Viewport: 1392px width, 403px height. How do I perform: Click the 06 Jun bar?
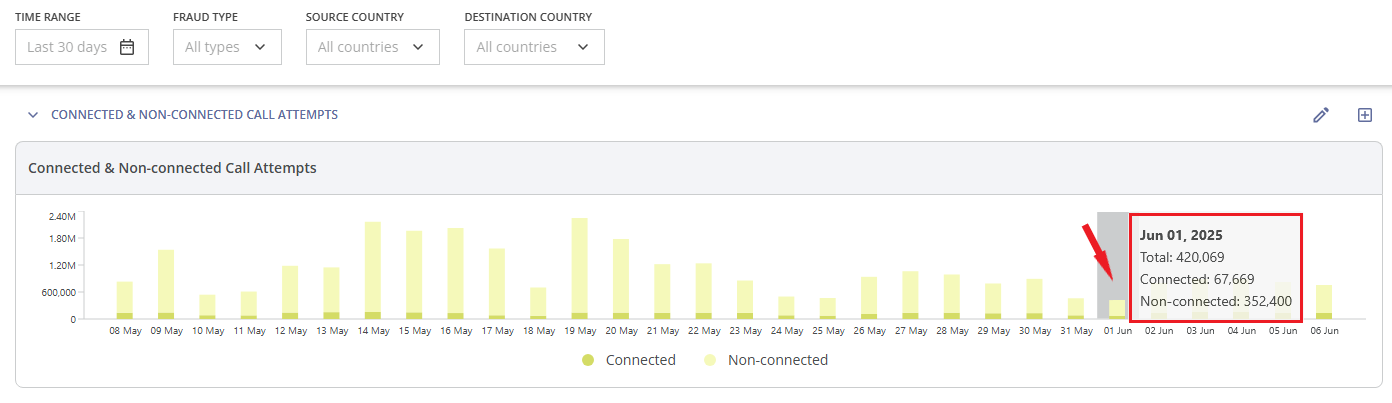1324,302
